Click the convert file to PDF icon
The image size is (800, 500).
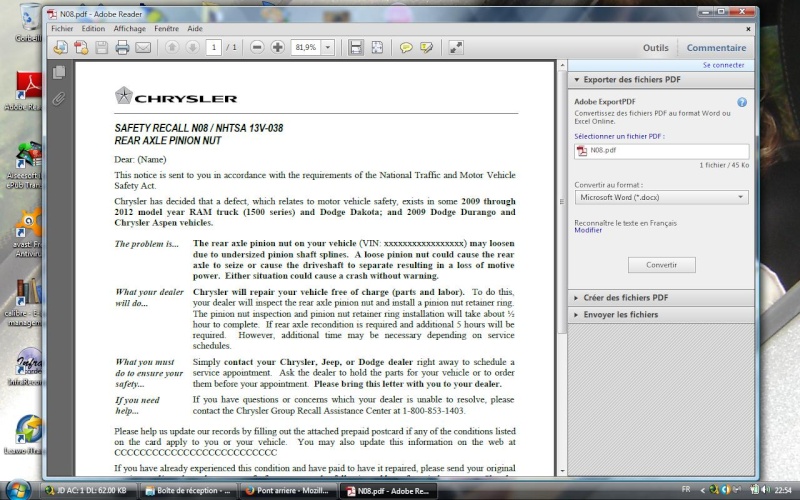[81, 47]
